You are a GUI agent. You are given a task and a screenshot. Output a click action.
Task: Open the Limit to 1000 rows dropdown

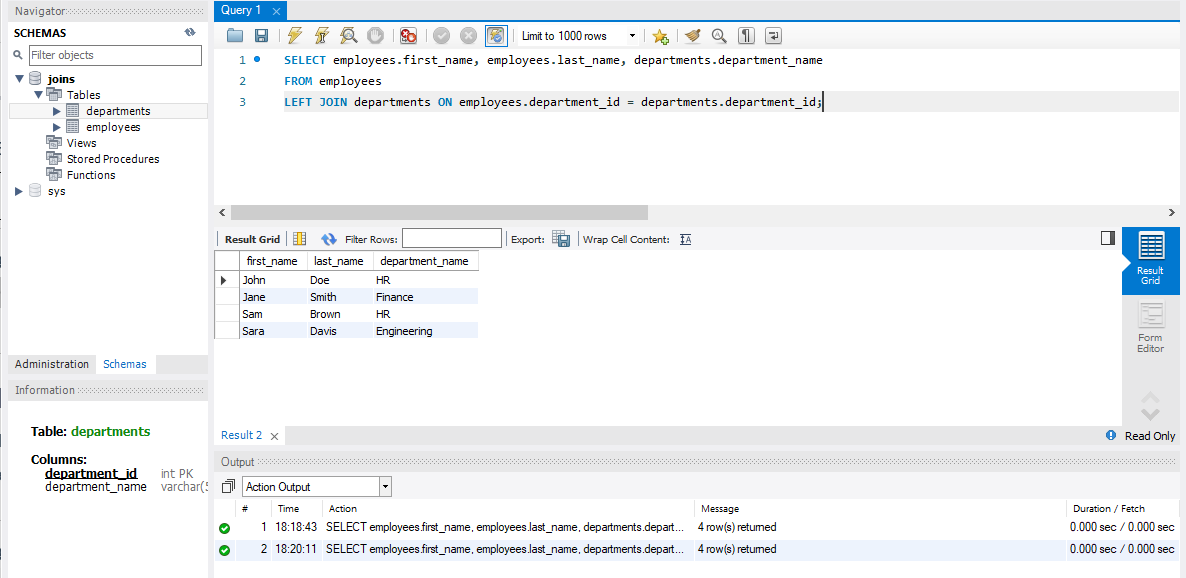coord(630,35)
